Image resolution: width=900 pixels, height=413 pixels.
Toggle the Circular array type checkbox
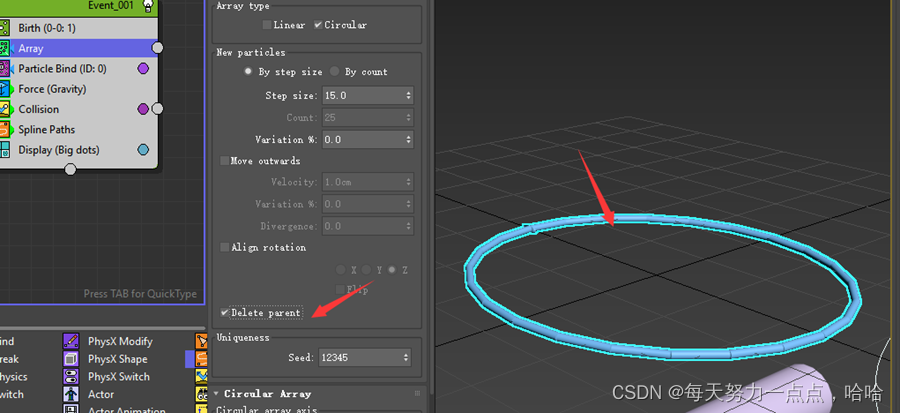click(x=318, y=25)
